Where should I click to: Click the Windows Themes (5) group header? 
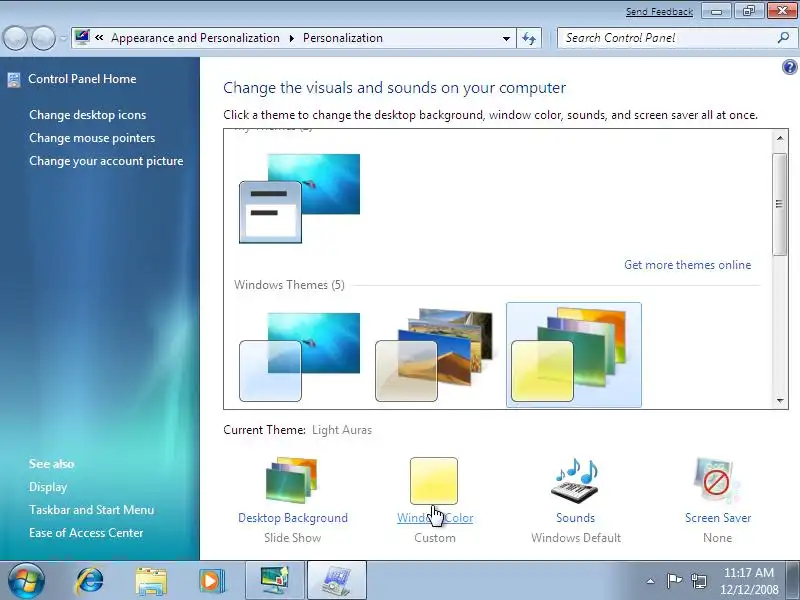(x=289, y=285)
